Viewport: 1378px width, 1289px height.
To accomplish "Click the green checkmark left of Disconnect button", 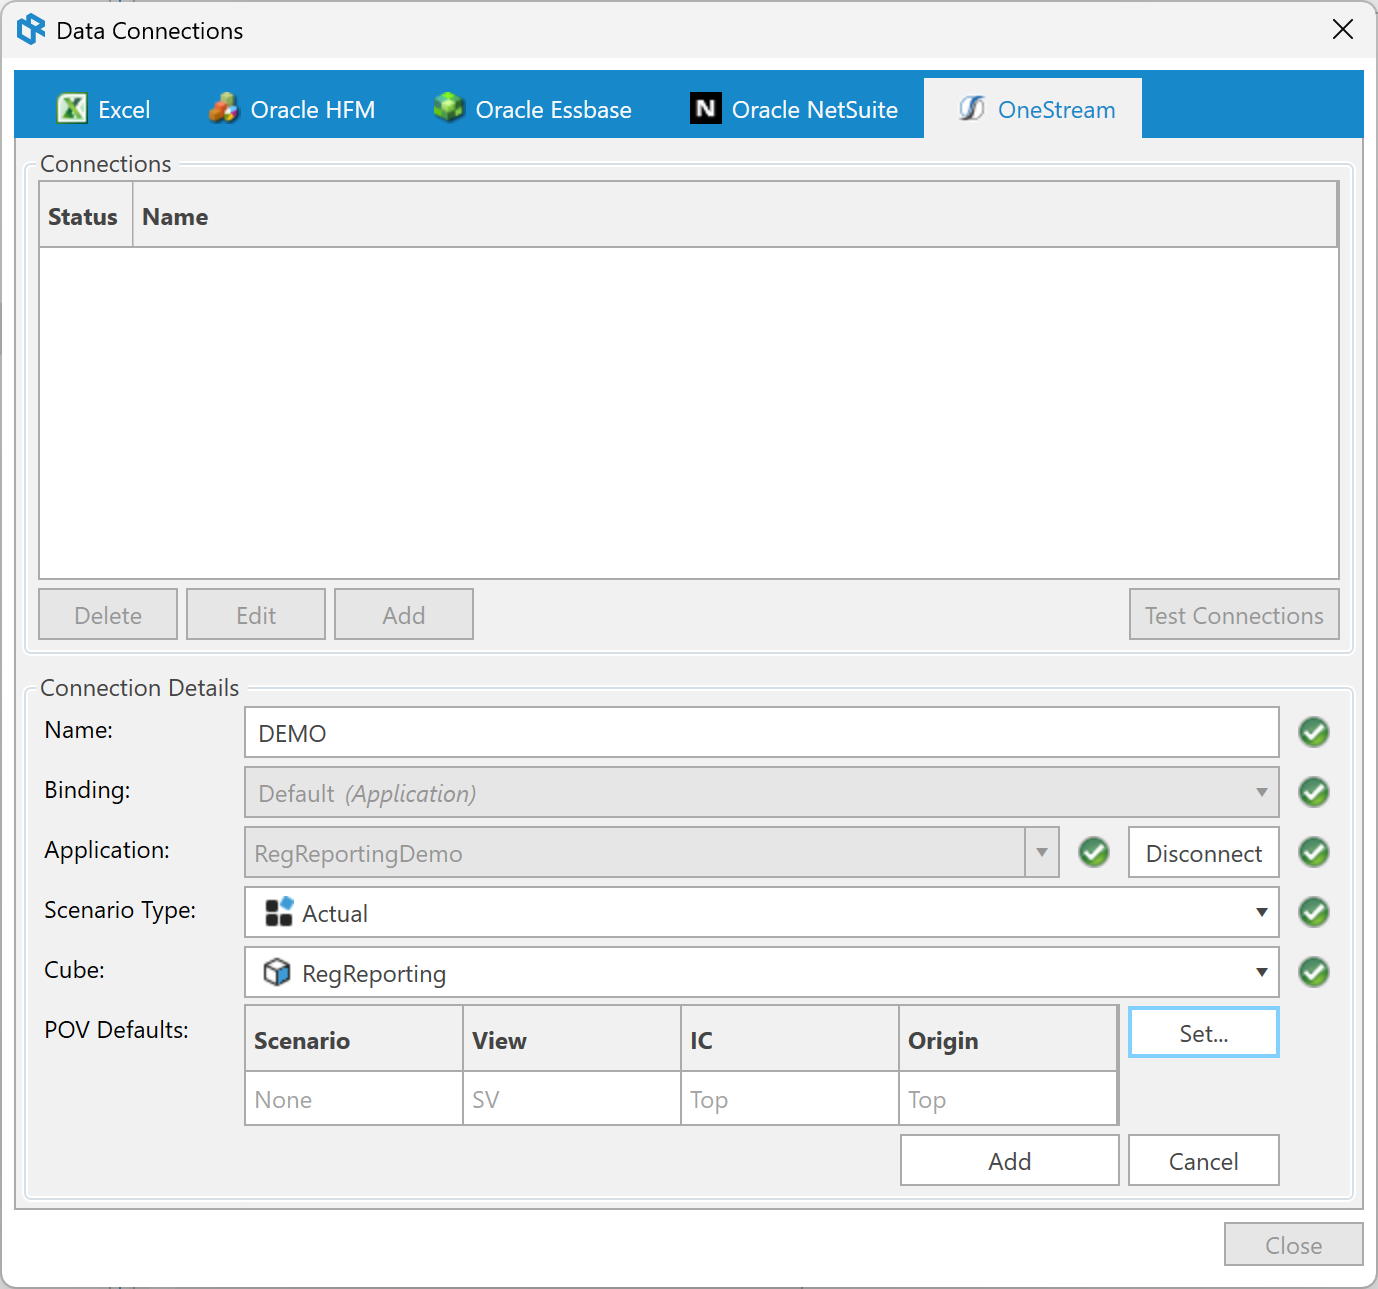I will point(1094,852).
